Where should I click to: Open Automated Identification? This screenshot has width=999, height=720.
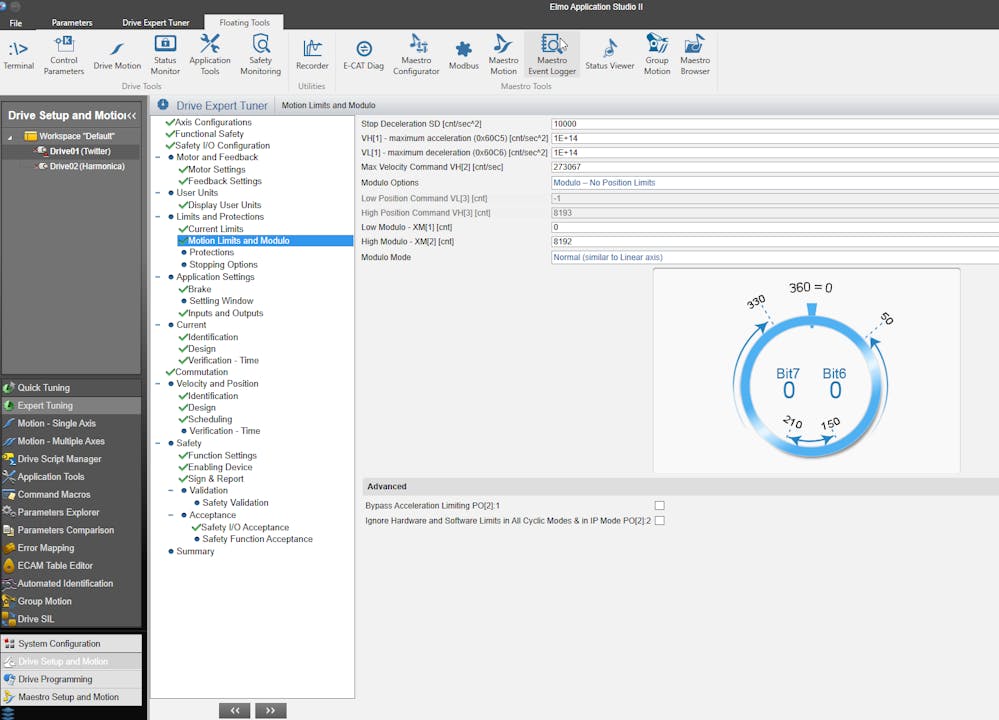71,584
